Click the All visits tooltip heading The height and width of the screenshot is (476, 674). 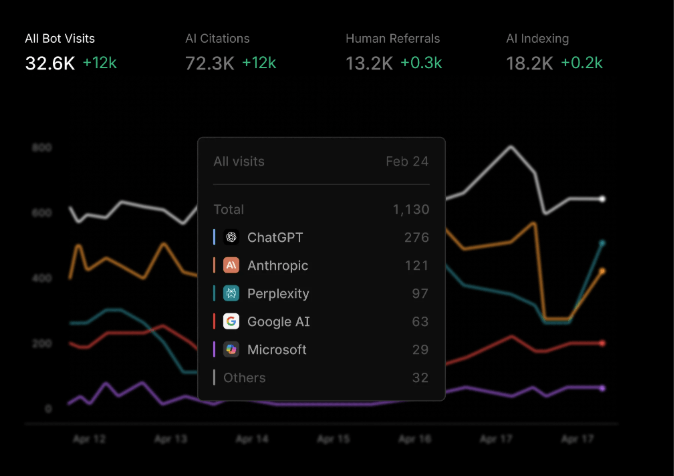tap(239, 161)
